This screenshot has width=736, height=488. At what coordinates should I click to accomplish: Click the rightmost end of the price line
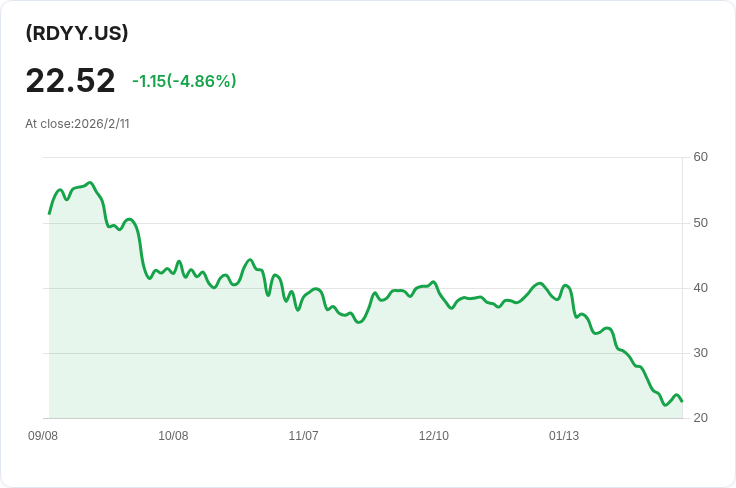tap(682, 401)
